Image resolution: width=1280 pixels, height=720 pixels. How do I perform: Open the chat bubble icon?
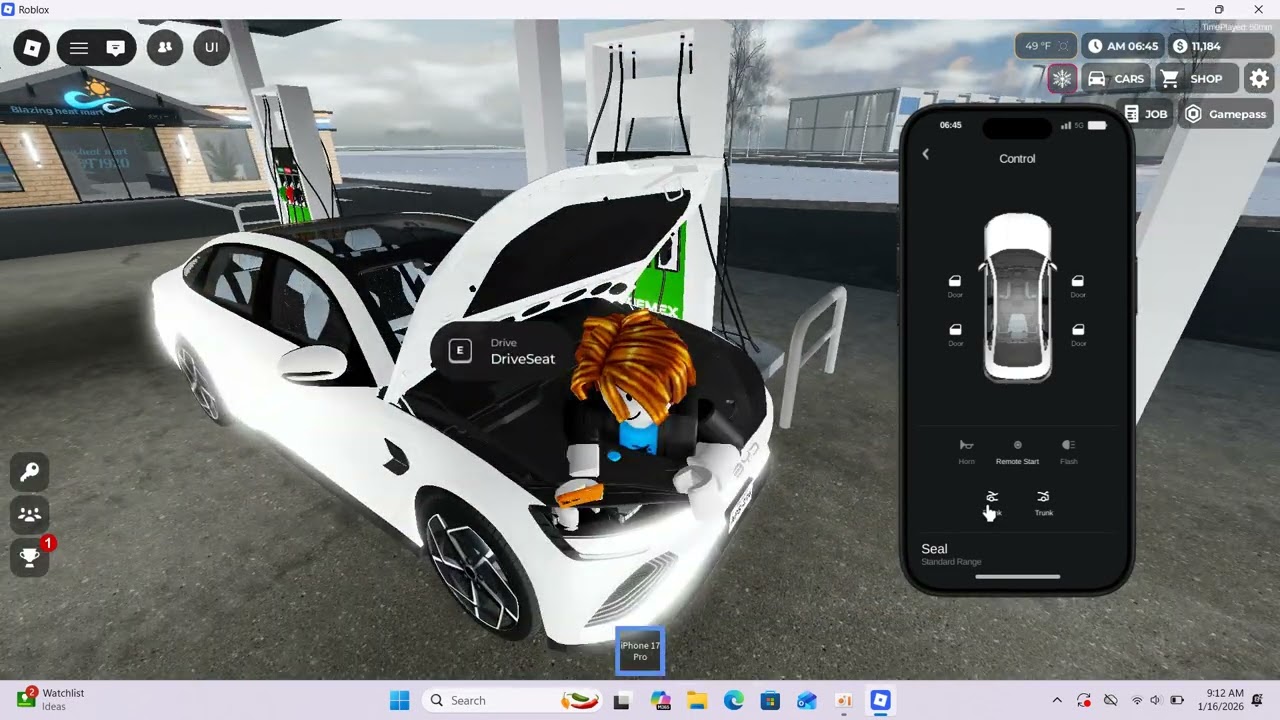116,47
